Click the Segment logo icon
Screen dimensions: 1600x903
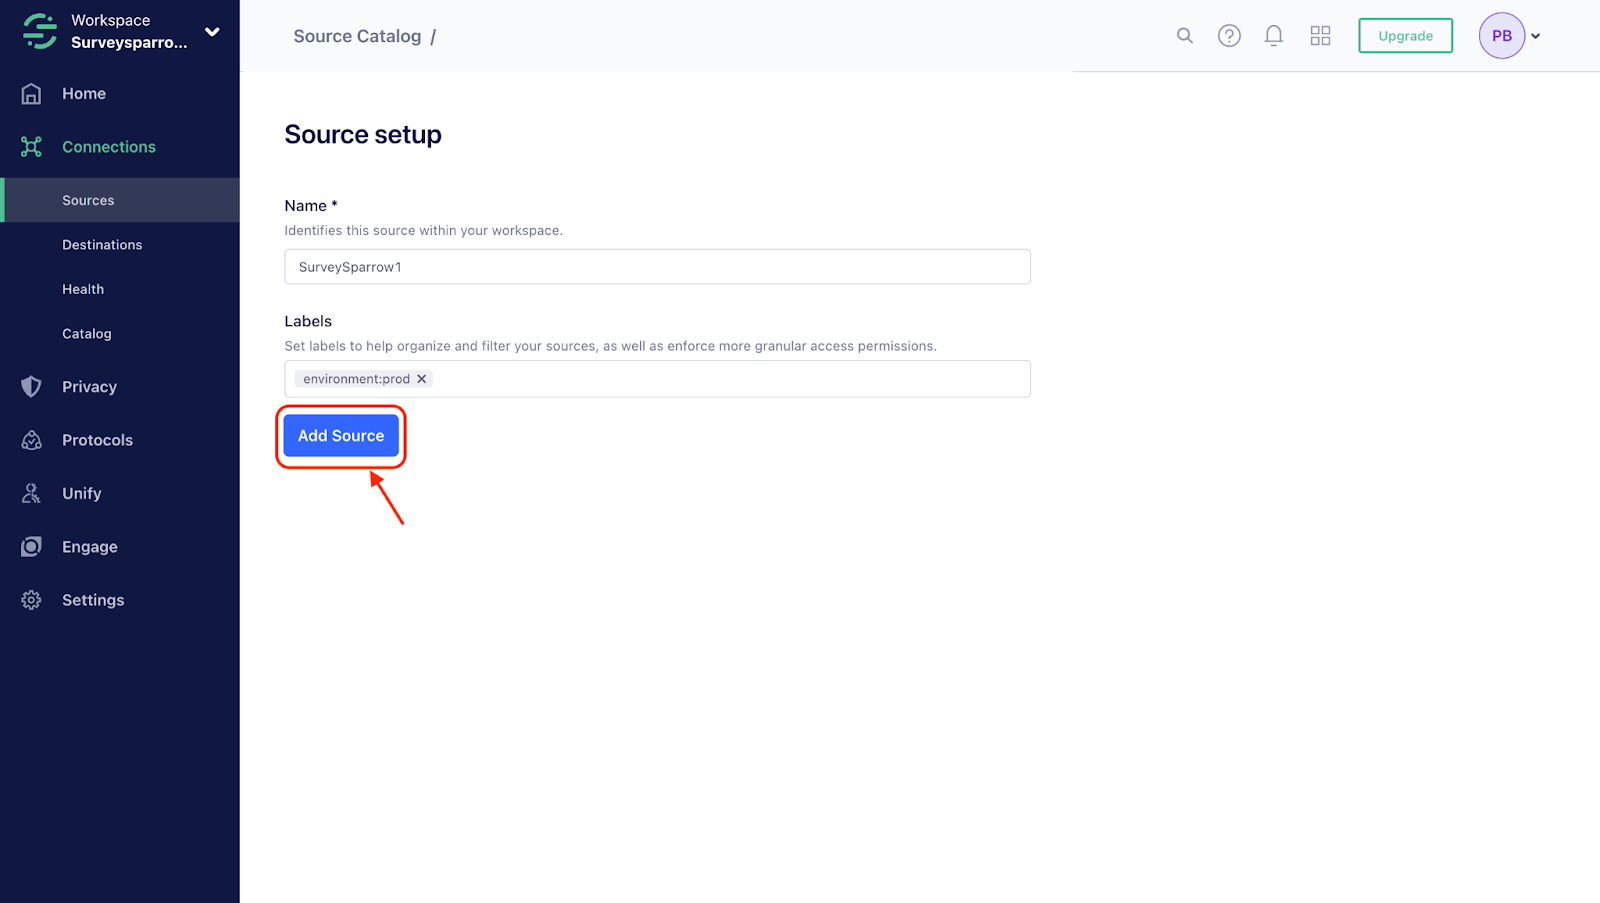coord(40,31)
